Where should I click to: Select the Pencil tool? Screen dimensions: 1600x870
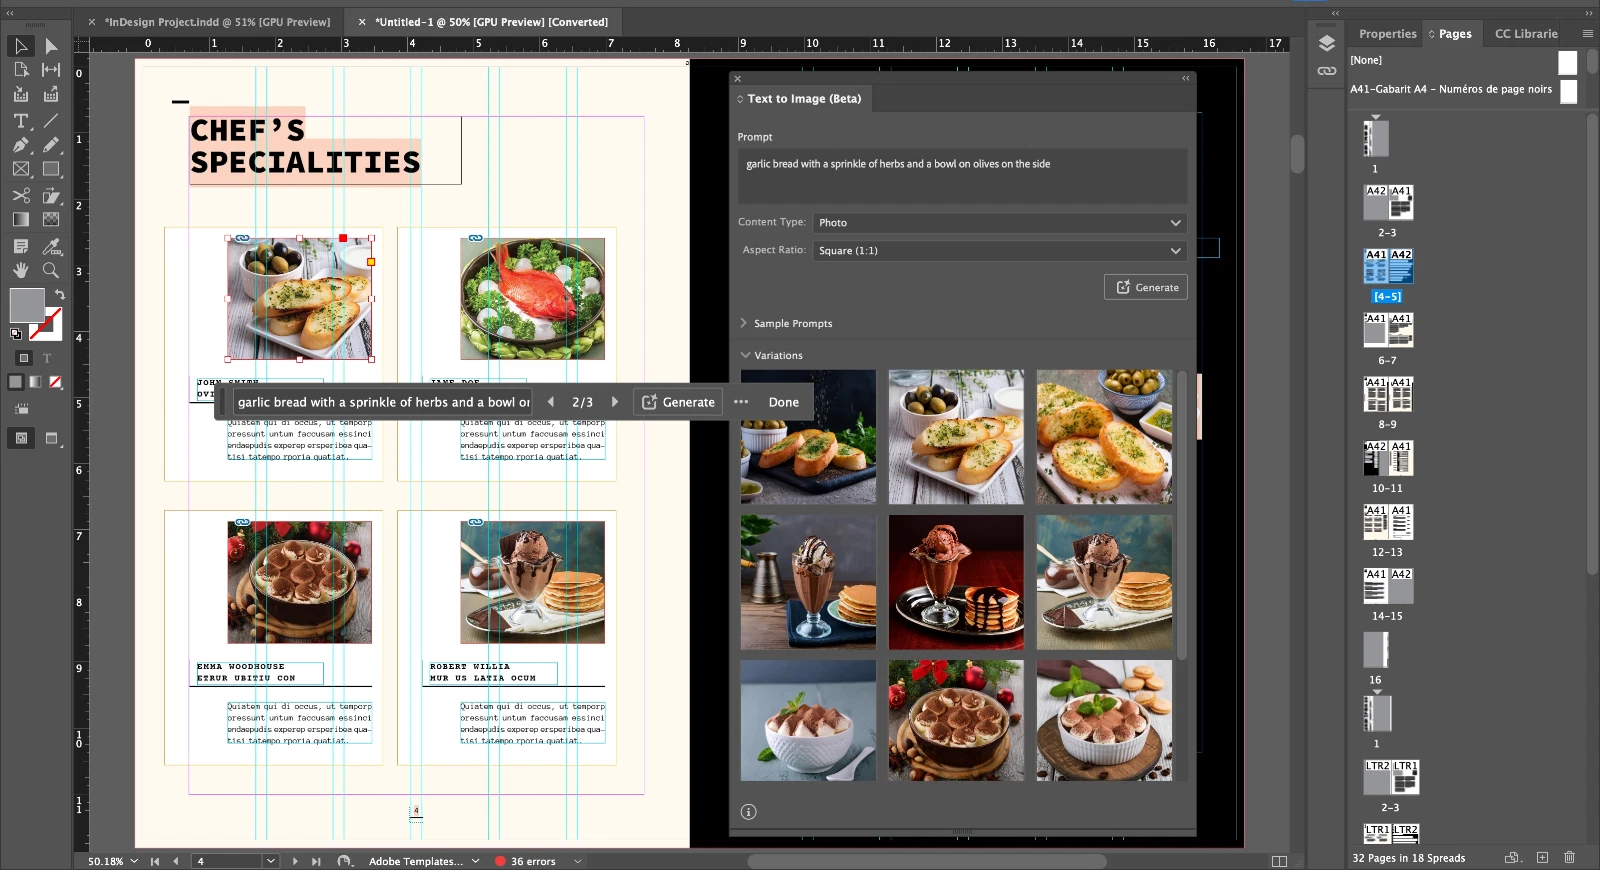click(51, 145)
